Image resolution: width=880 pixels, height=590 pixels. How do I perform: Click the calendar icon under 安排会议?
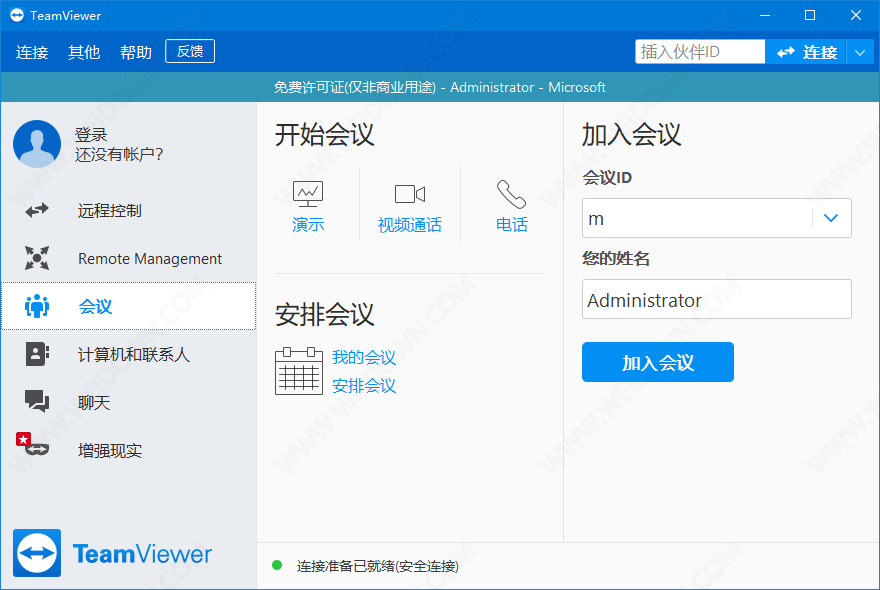tap(299, 371)
